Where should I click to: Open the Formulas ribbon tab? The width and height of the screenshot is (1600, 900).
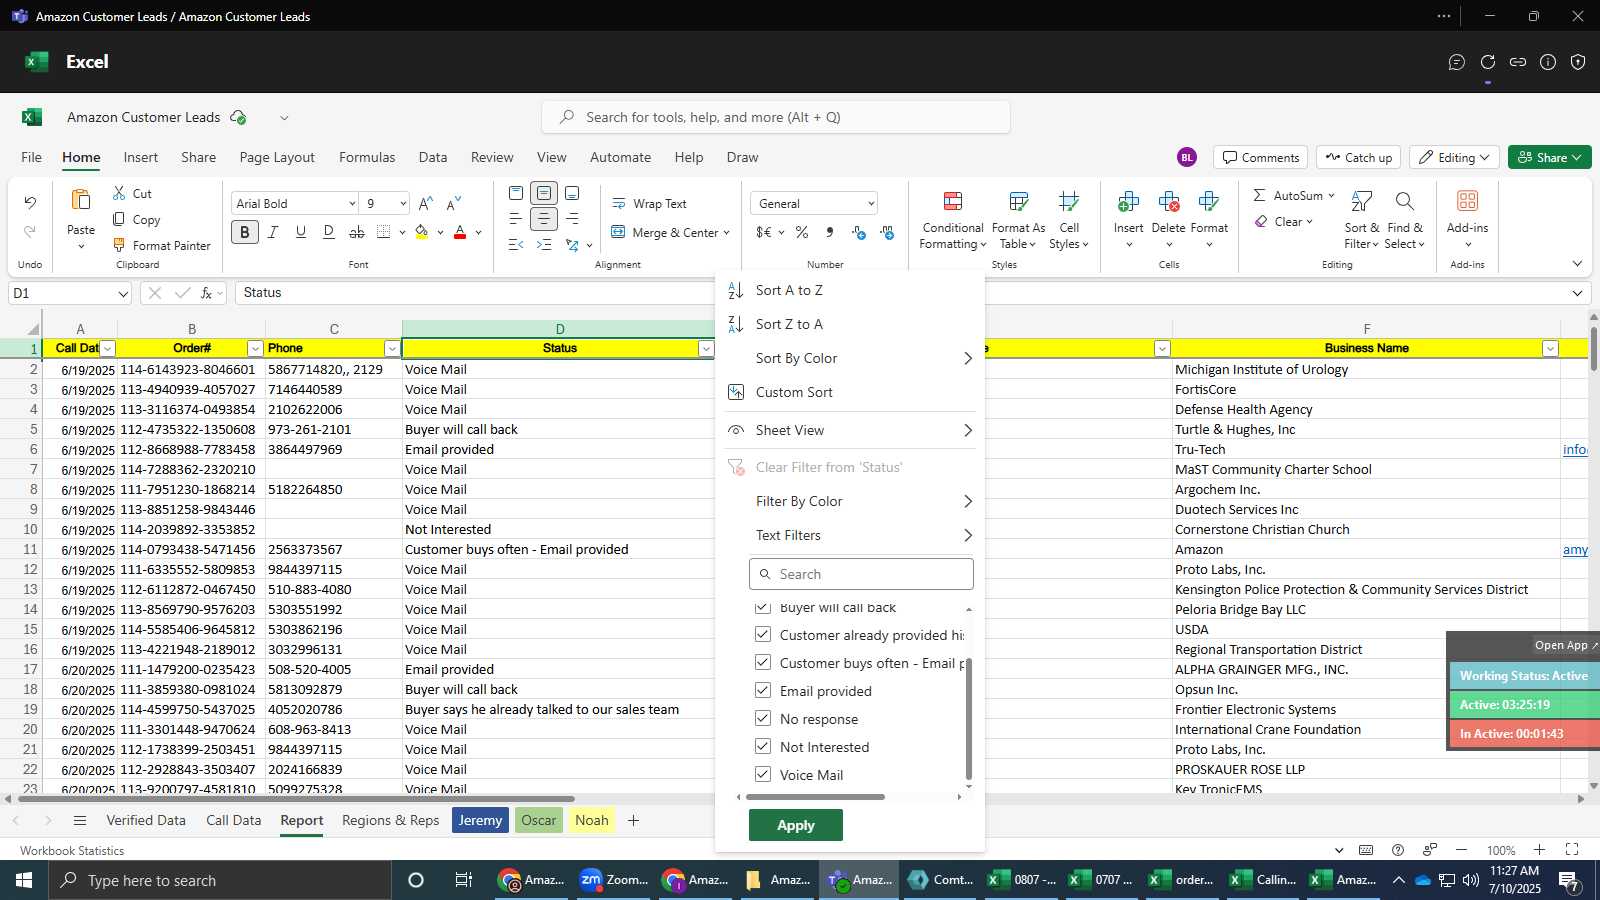367,157
